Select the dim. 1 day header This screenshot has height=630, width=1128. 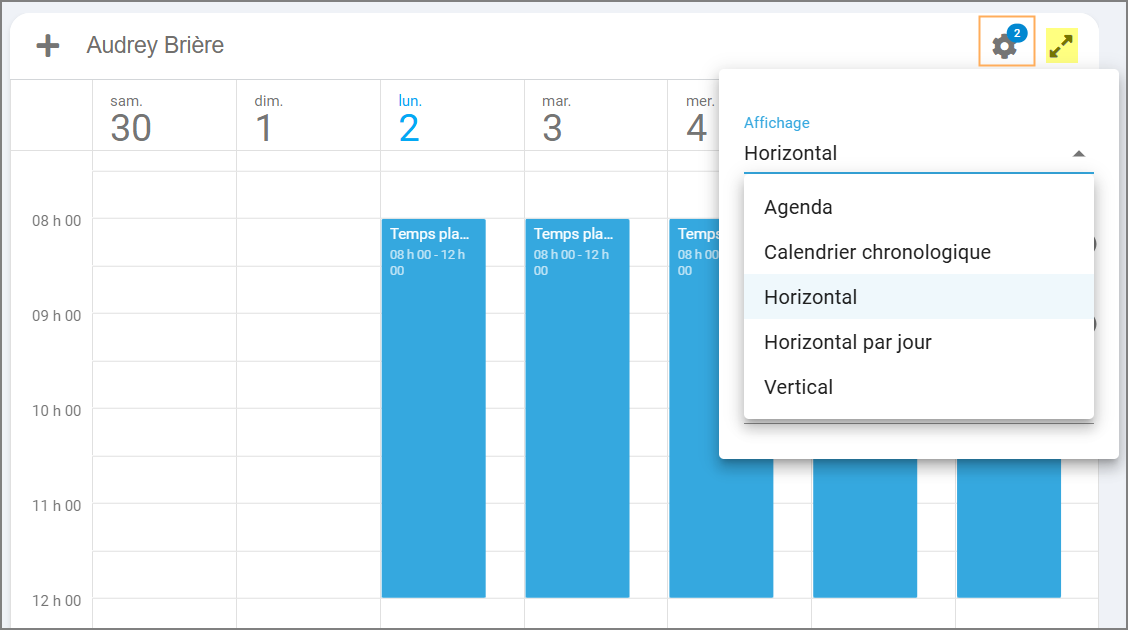click(x=264, y=118)
